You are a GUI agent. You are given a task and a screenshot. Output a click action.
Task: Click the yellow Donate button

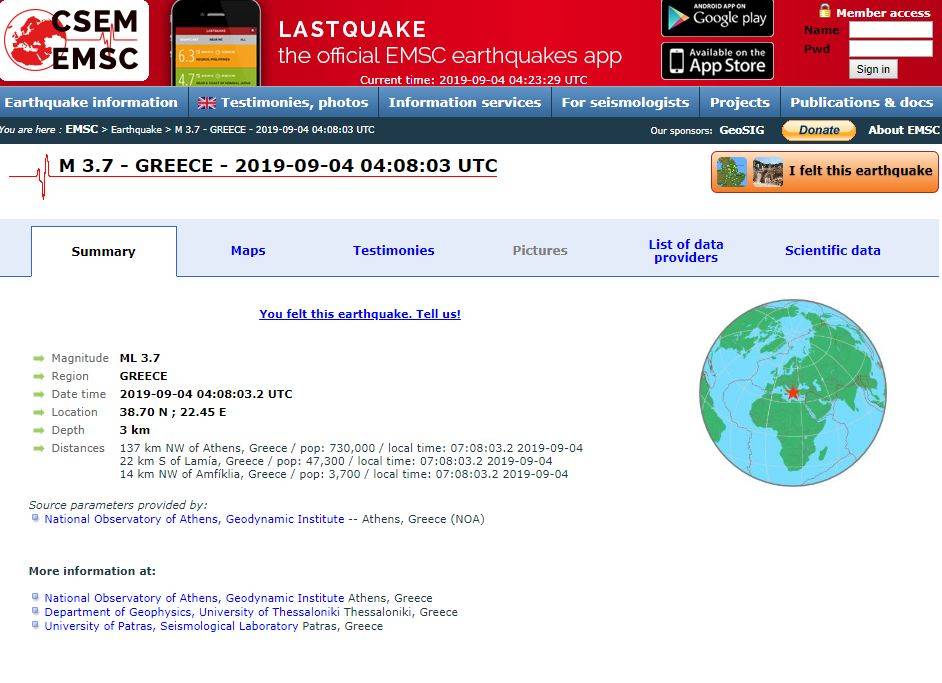point(819,130)
